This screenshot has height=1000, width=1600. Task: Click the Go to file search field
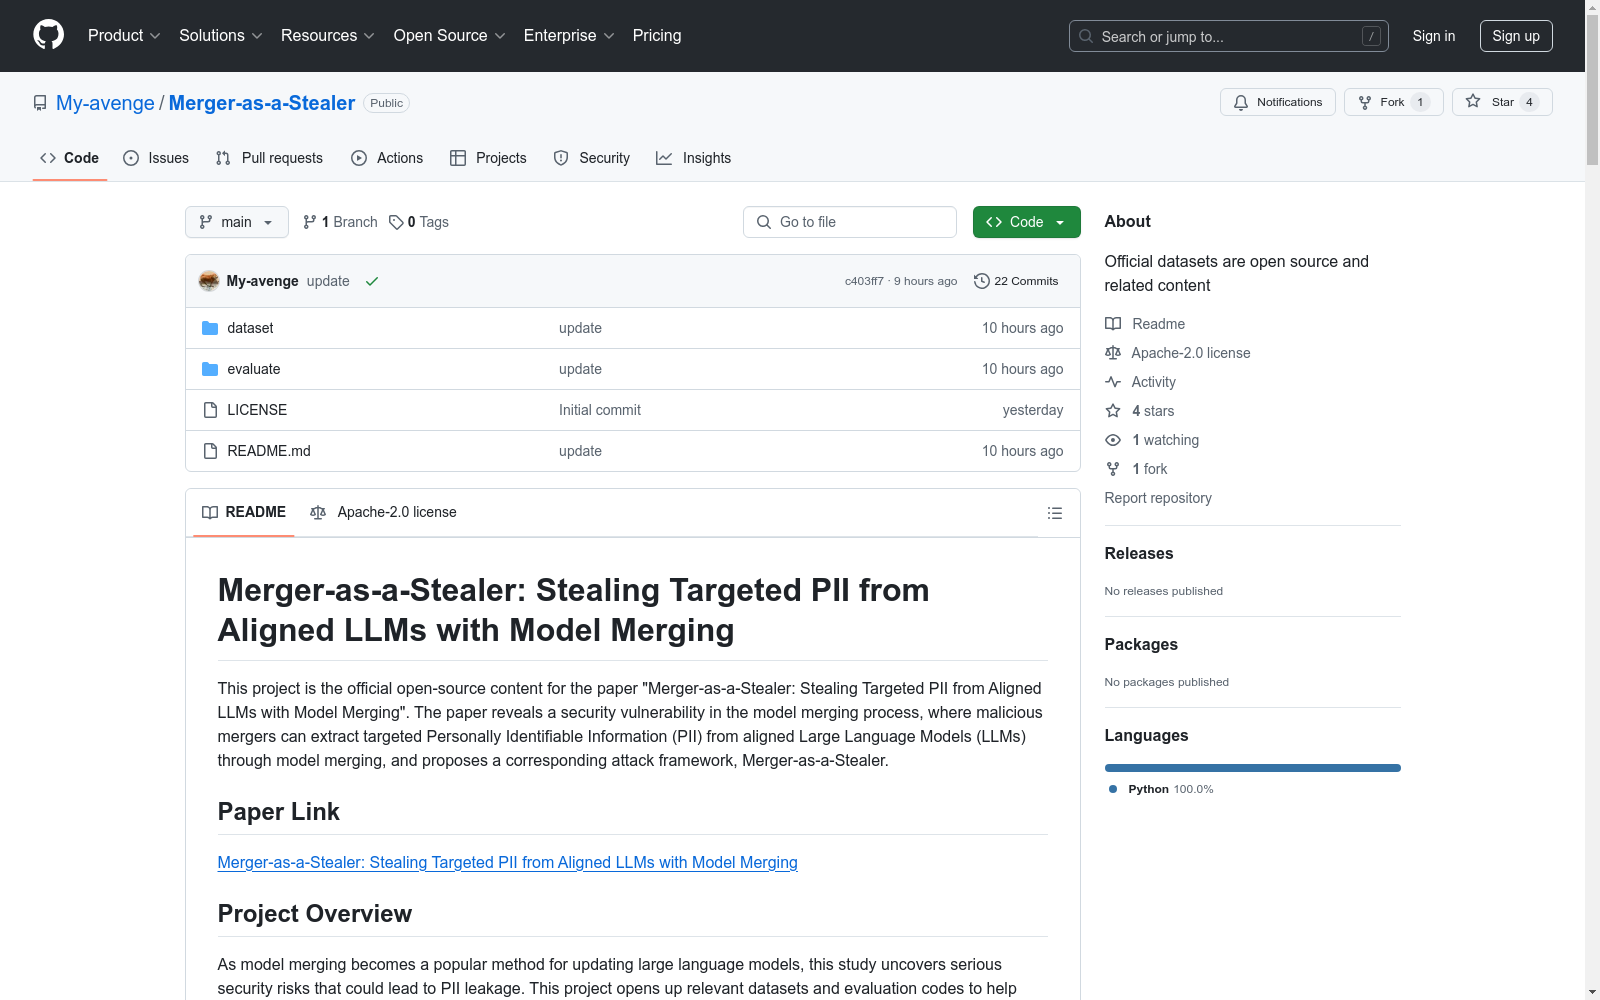[850, 222]
